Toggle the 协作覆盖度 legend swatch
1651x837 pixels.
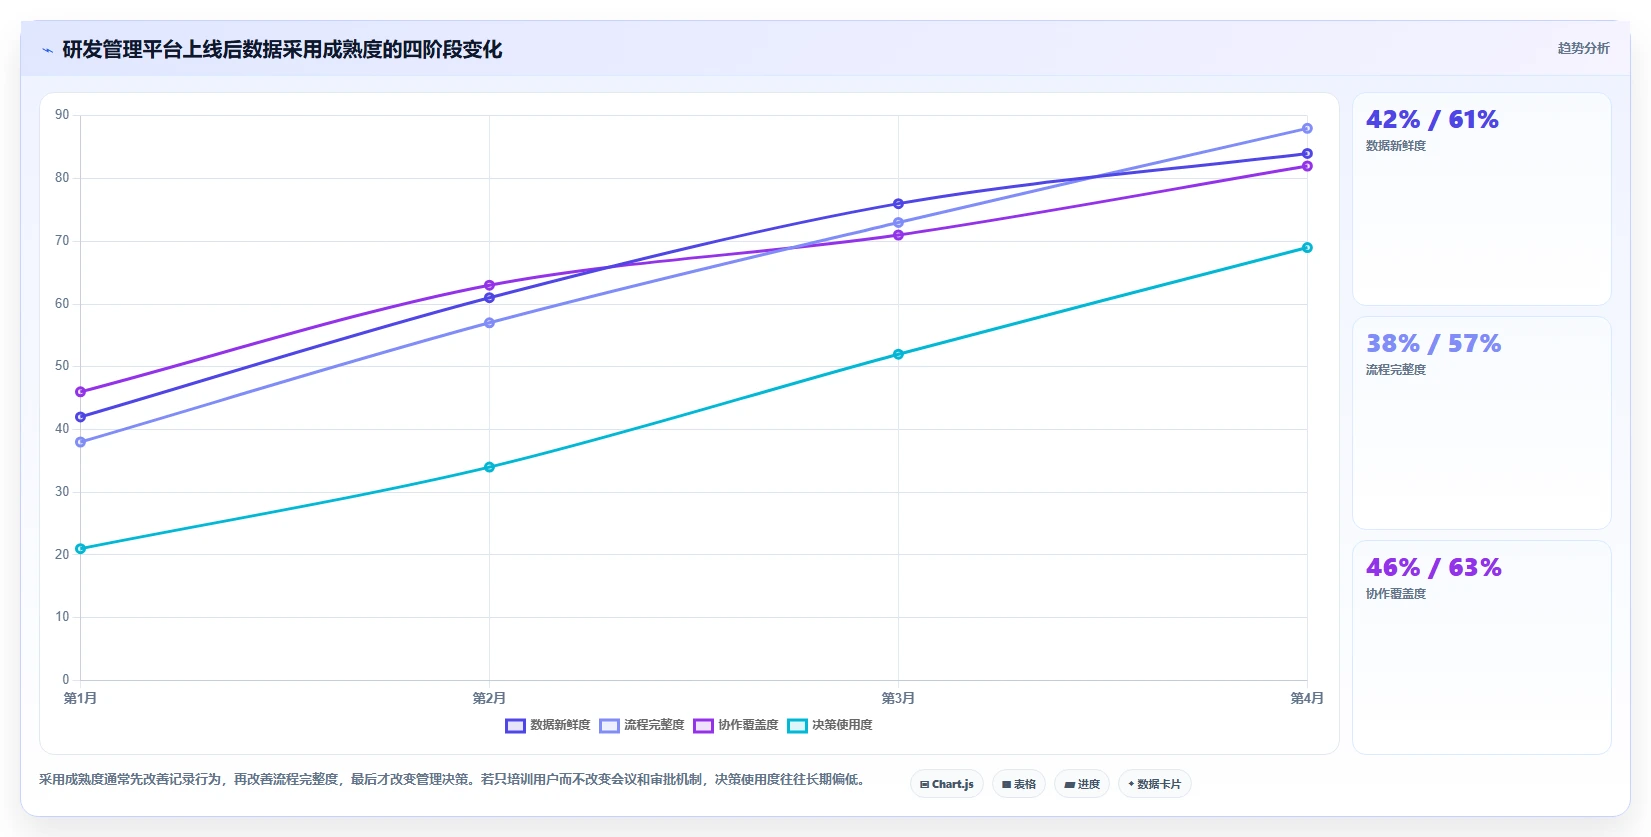coord(703,726)
